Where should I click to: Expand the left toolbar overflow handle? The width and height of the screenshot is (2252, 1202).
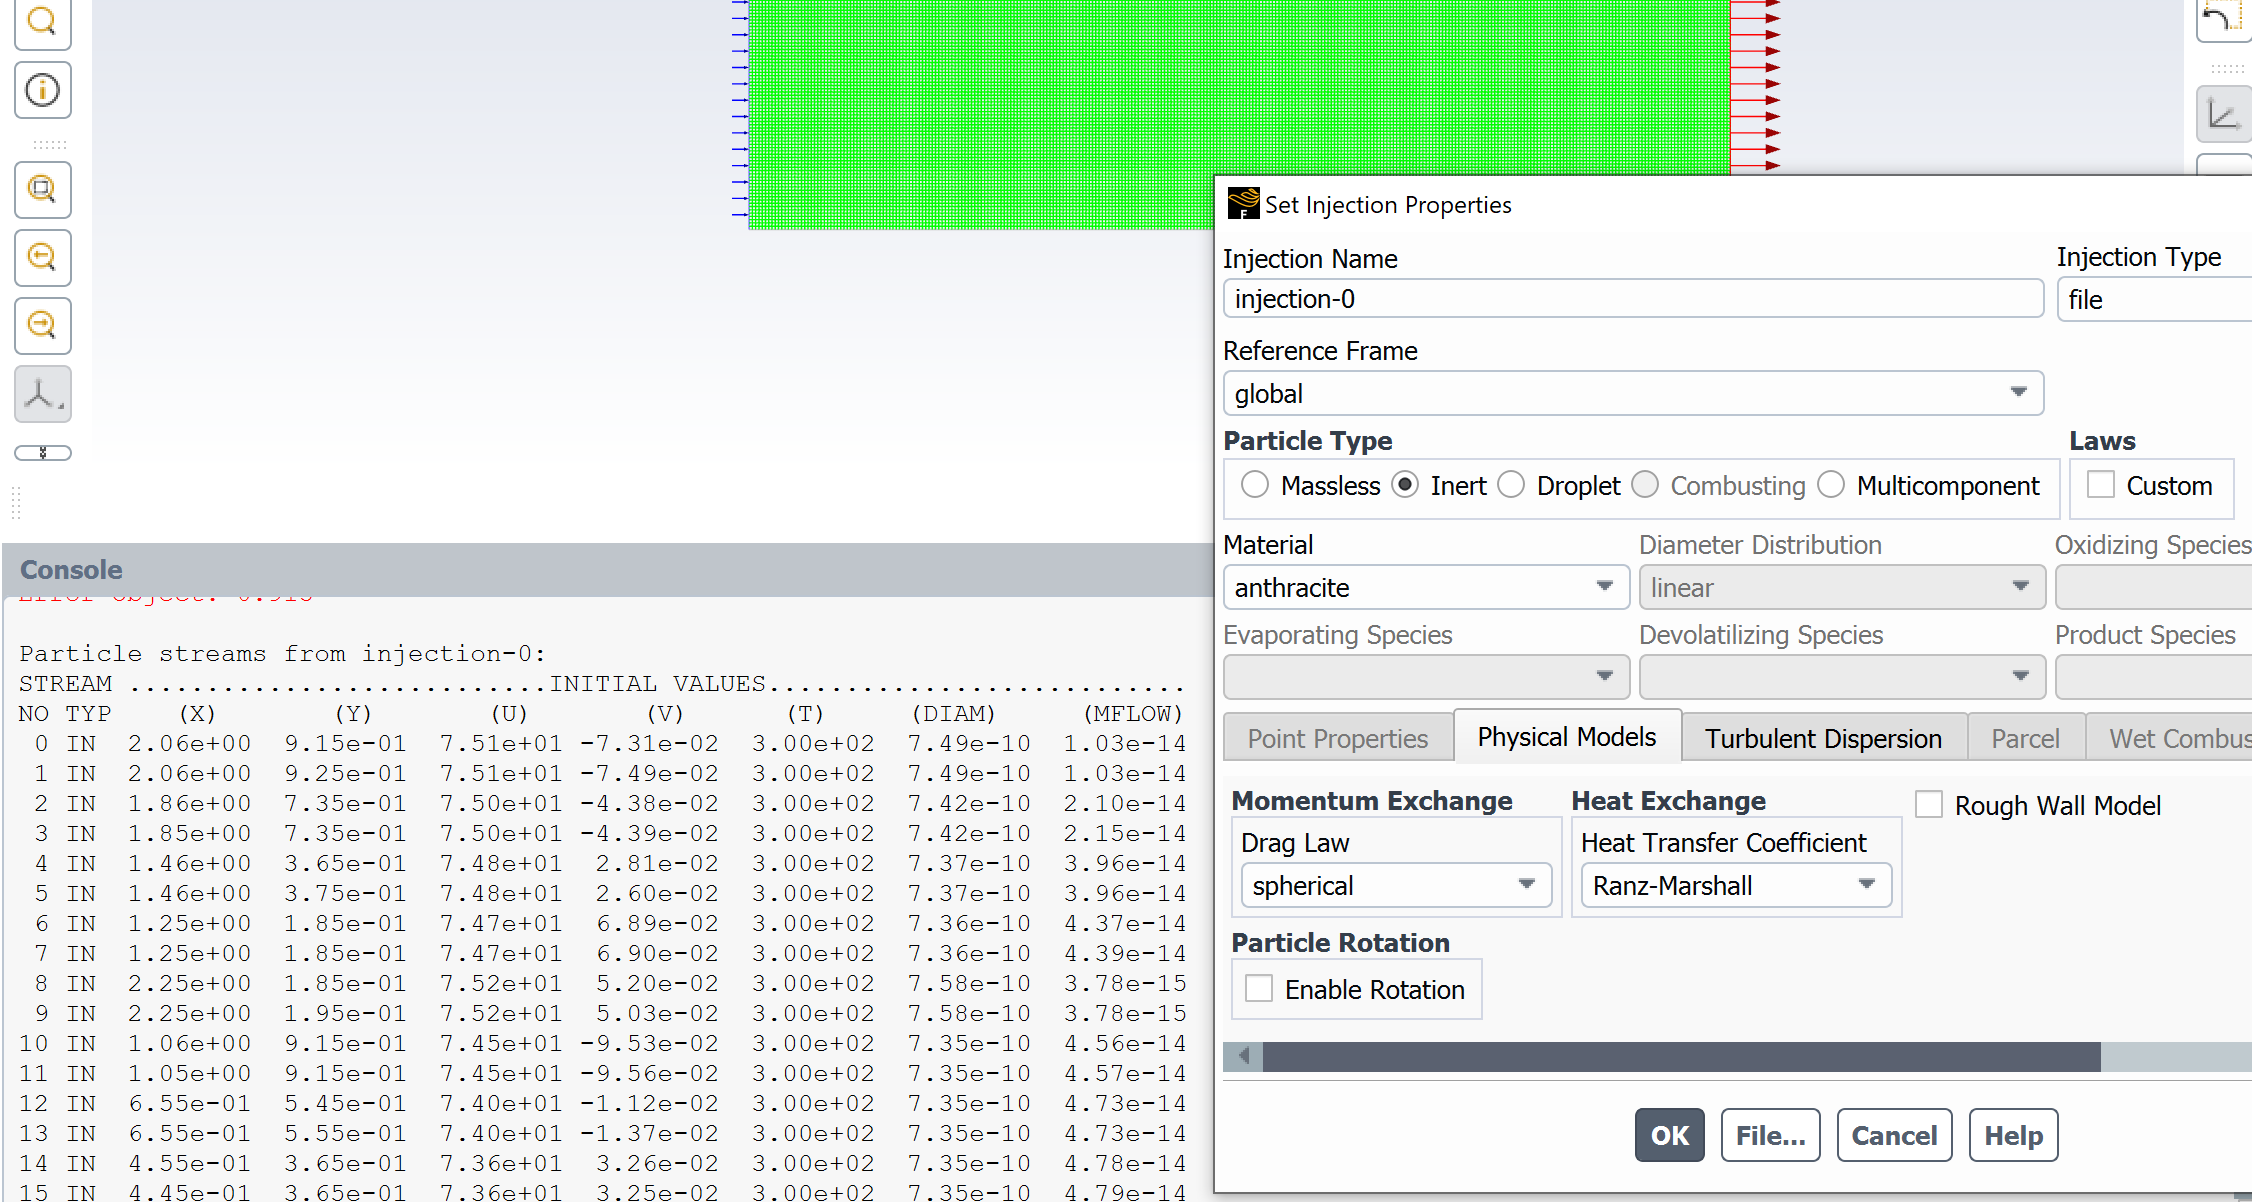[42, 453]
